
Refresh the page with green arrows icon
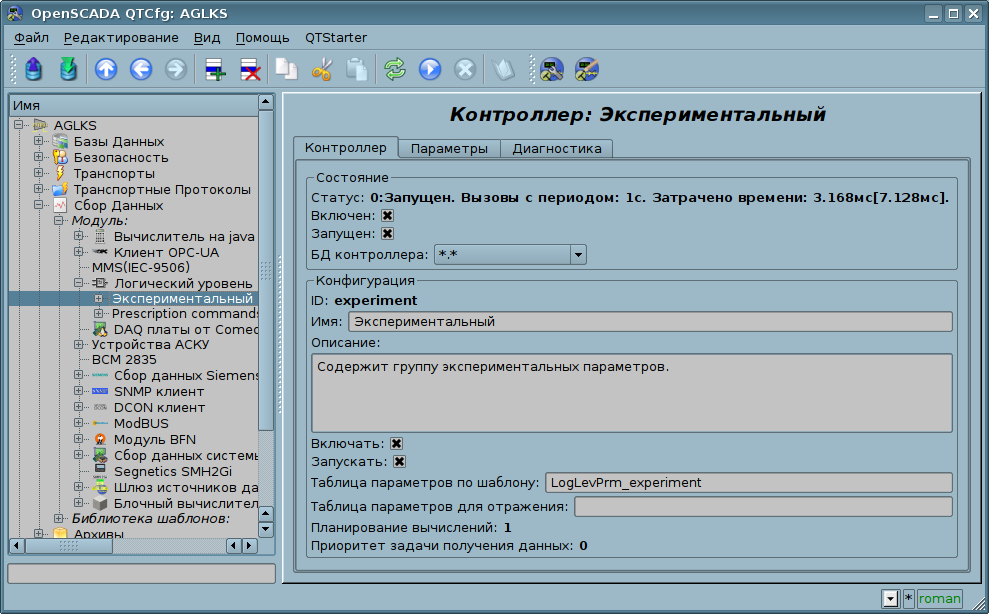click(x=395, y=69)
